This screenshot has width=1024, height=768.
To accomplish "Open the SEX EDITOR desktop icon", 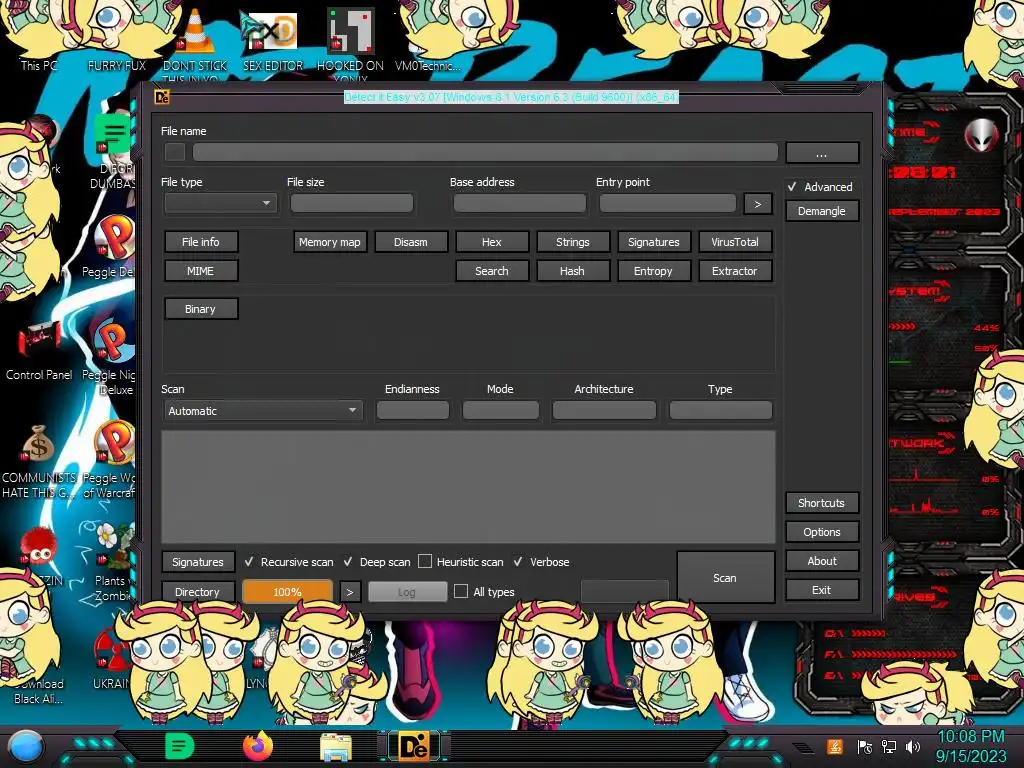I will click(273, 42).
